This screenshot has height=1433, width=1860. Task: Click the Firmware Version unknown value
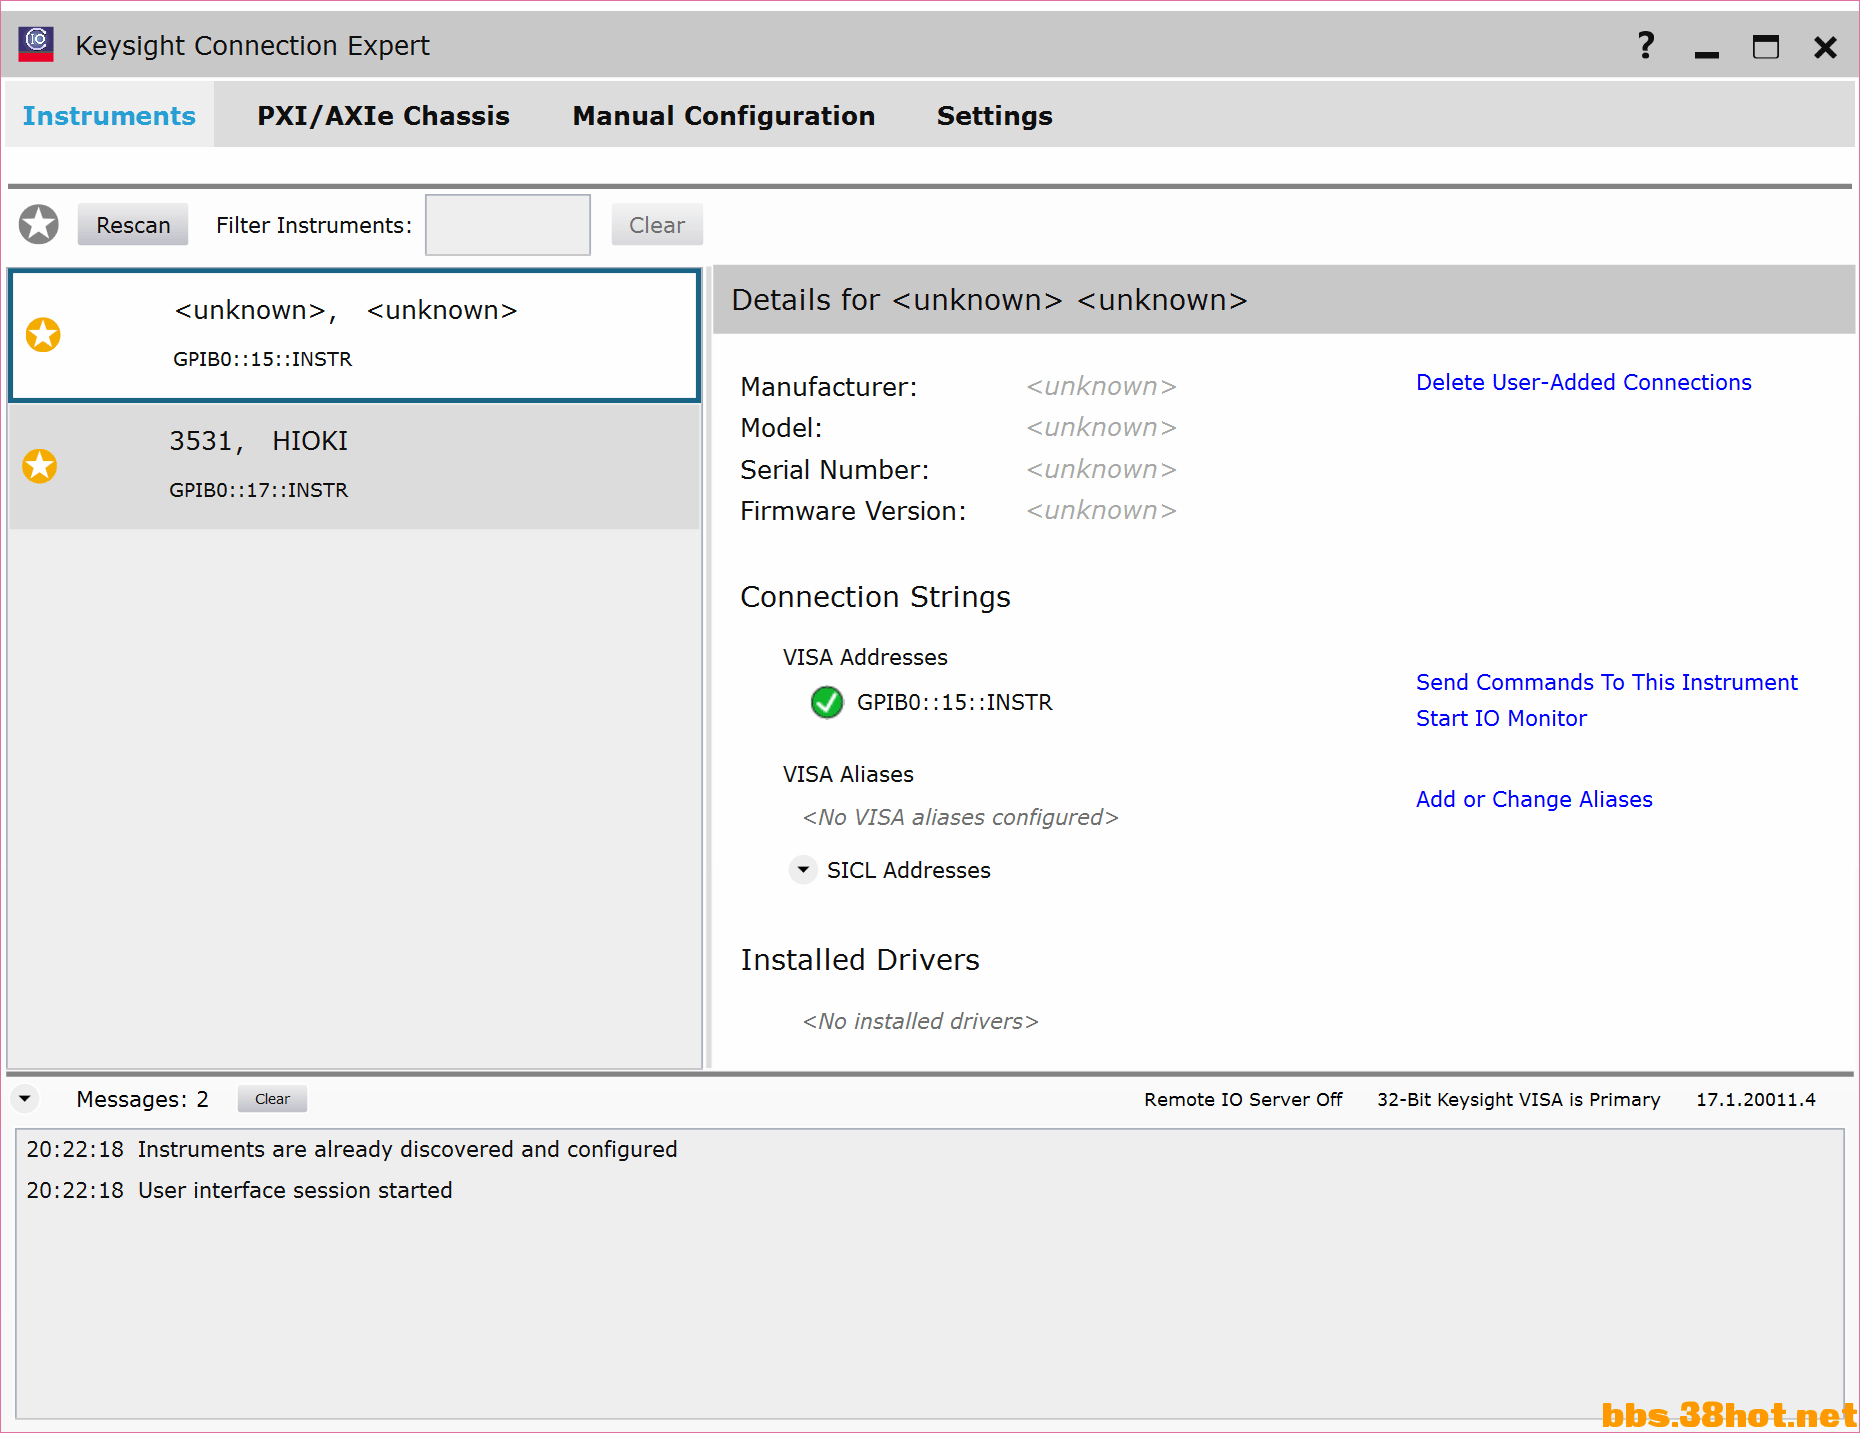pos(1101,510)
